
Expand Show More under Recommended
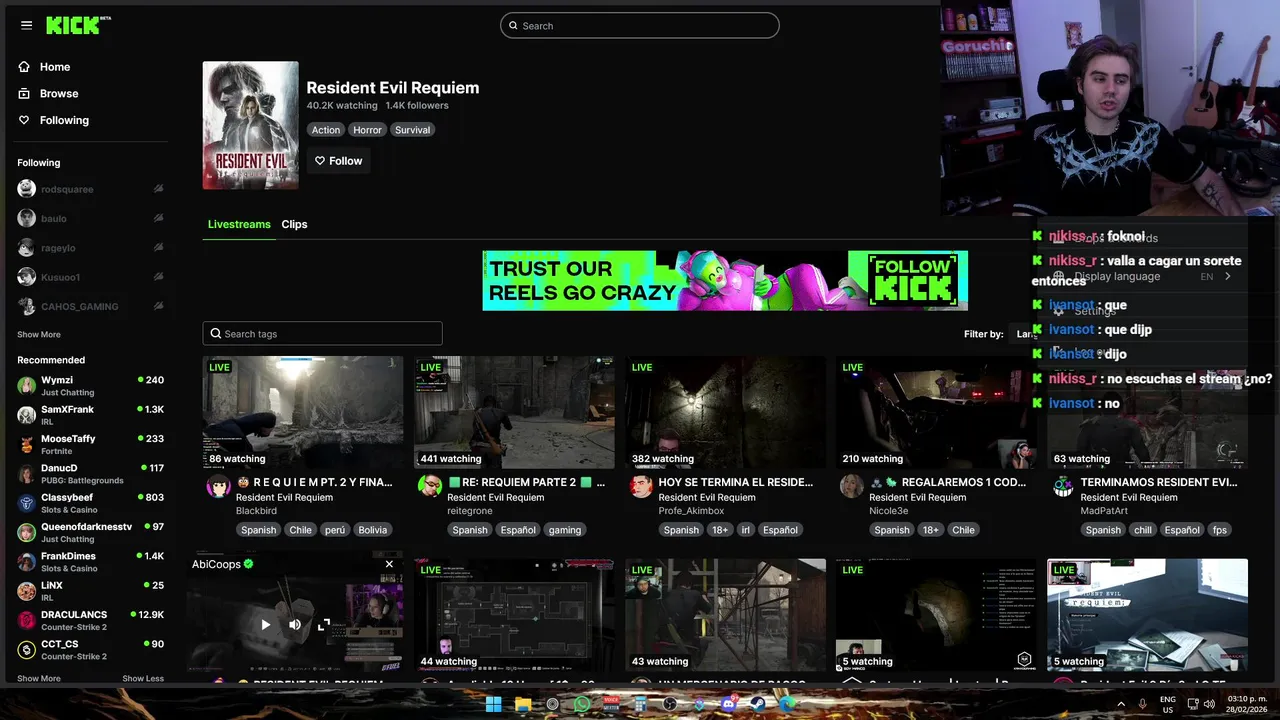39,679
